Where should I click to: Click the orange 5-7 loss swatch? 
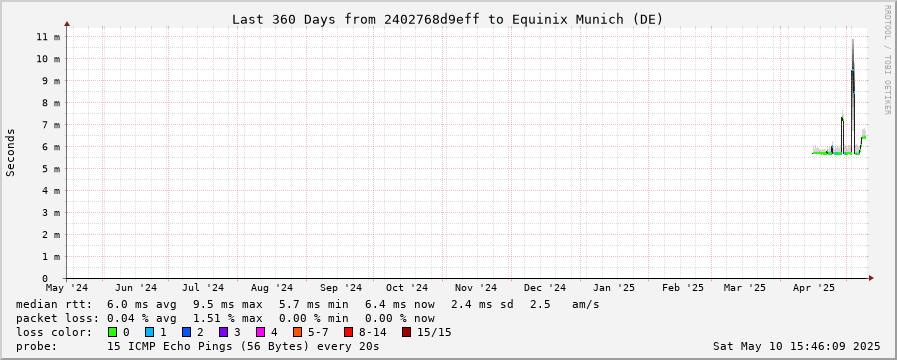tap(297, 332)
